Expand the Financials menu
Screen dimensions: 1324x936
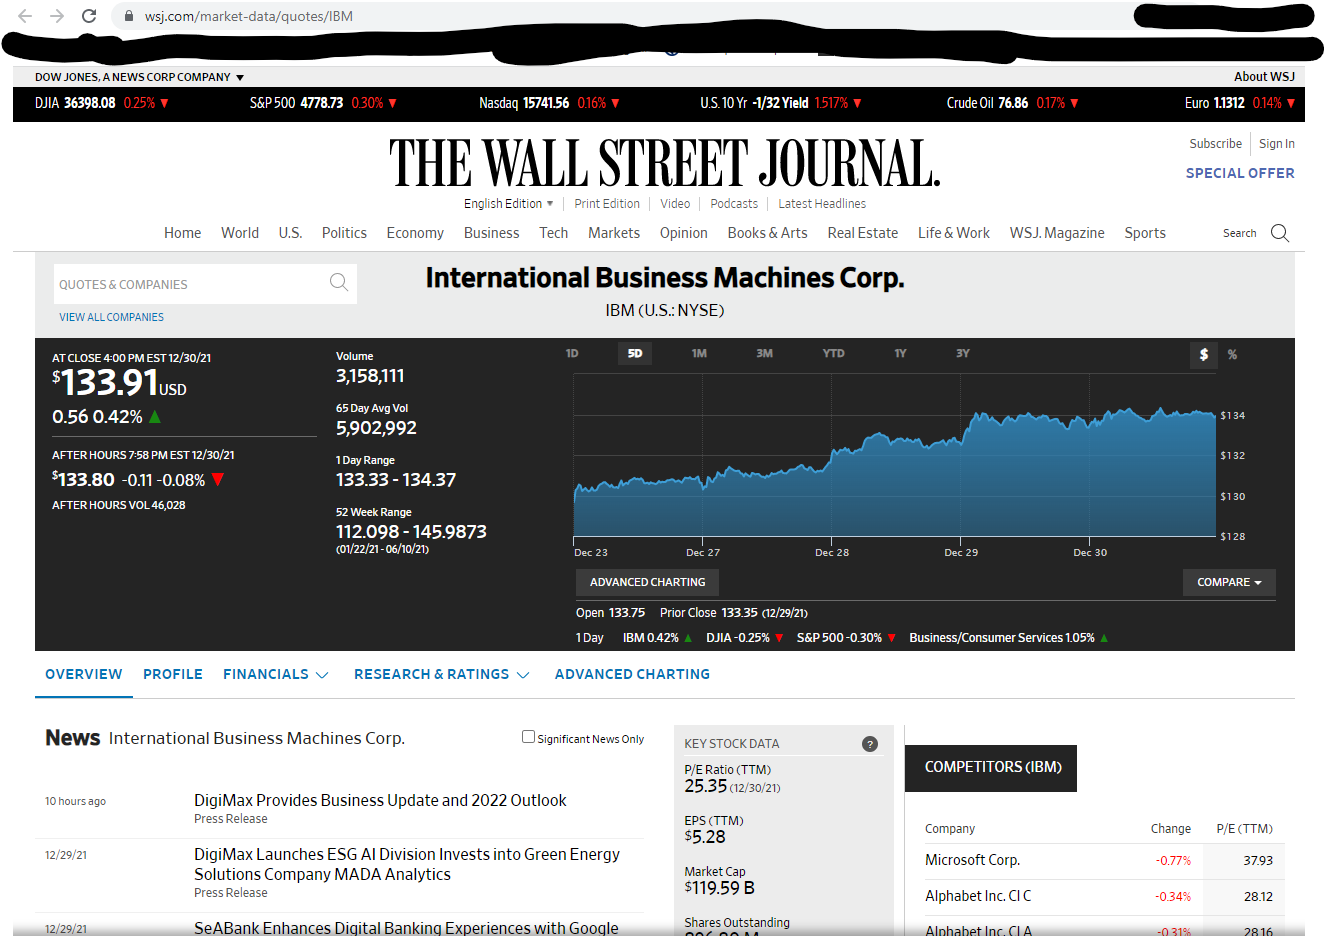(275, 674)
